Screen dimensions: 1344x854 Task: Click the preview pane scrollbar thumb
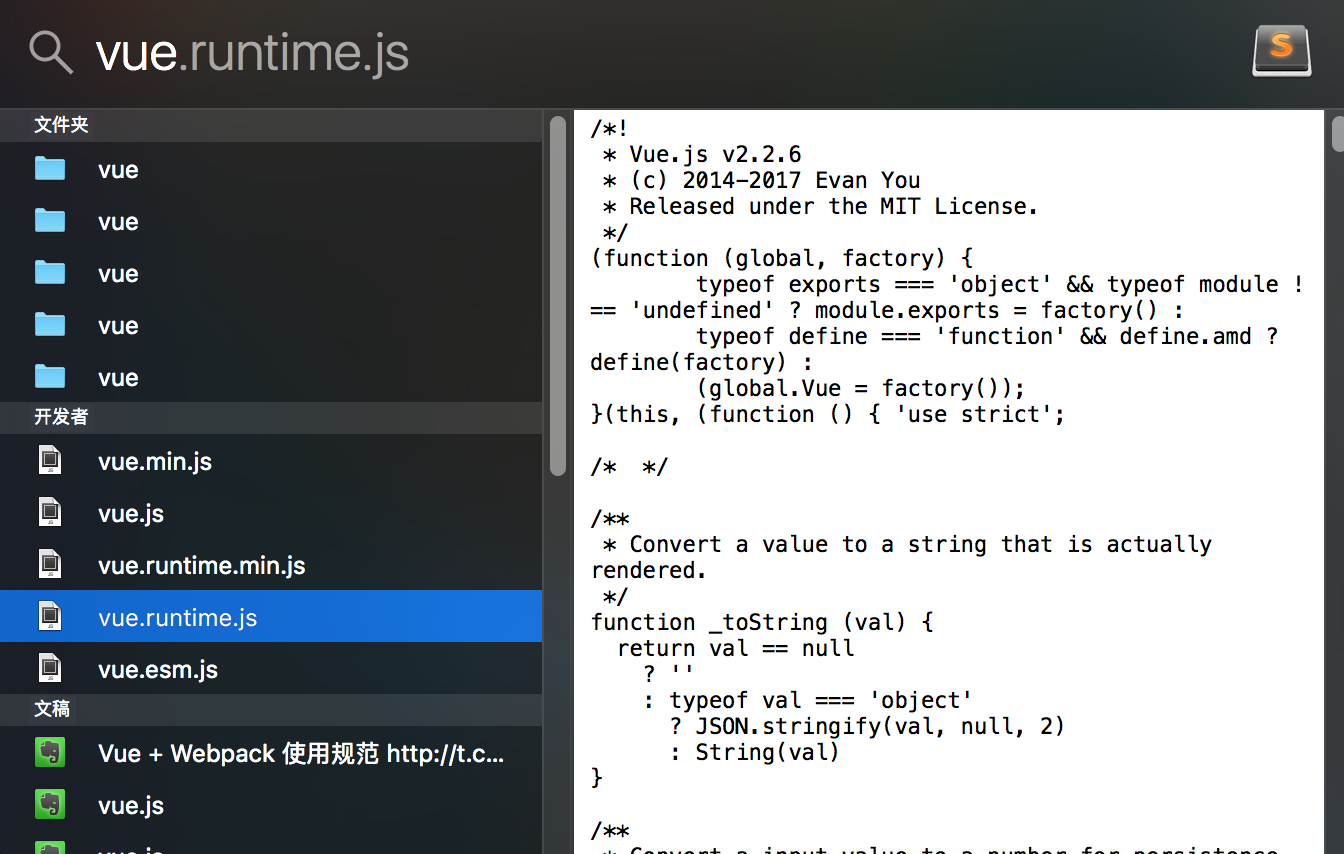1338,134
